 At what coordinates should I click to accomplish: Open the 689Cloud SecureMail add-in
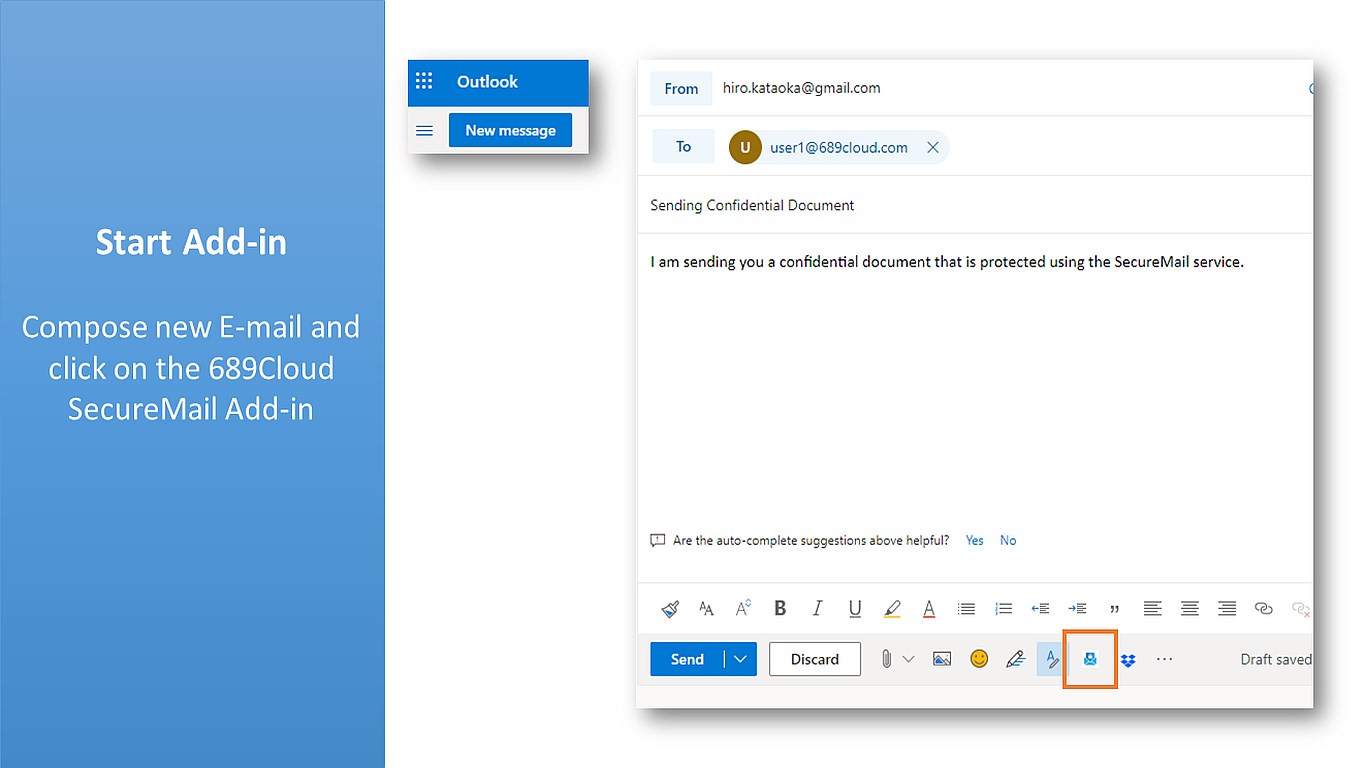point(1090,659)
